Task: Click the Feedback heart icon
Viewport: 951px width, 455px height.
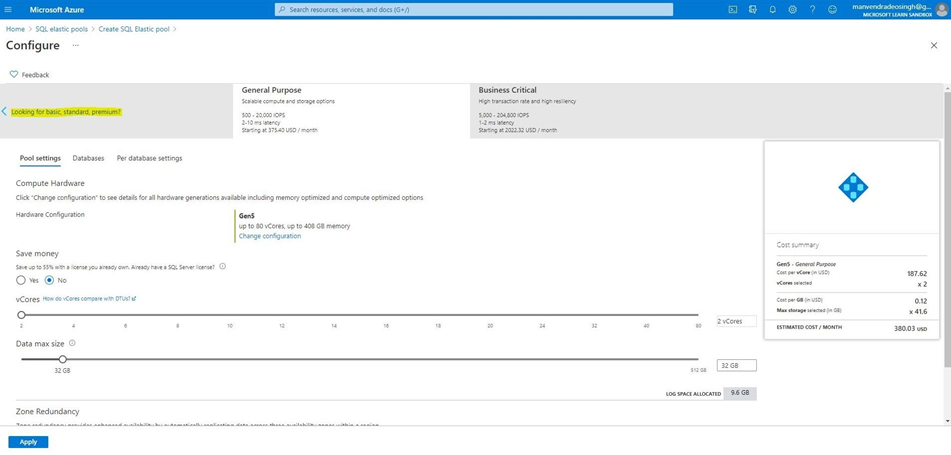Action: 14,75
